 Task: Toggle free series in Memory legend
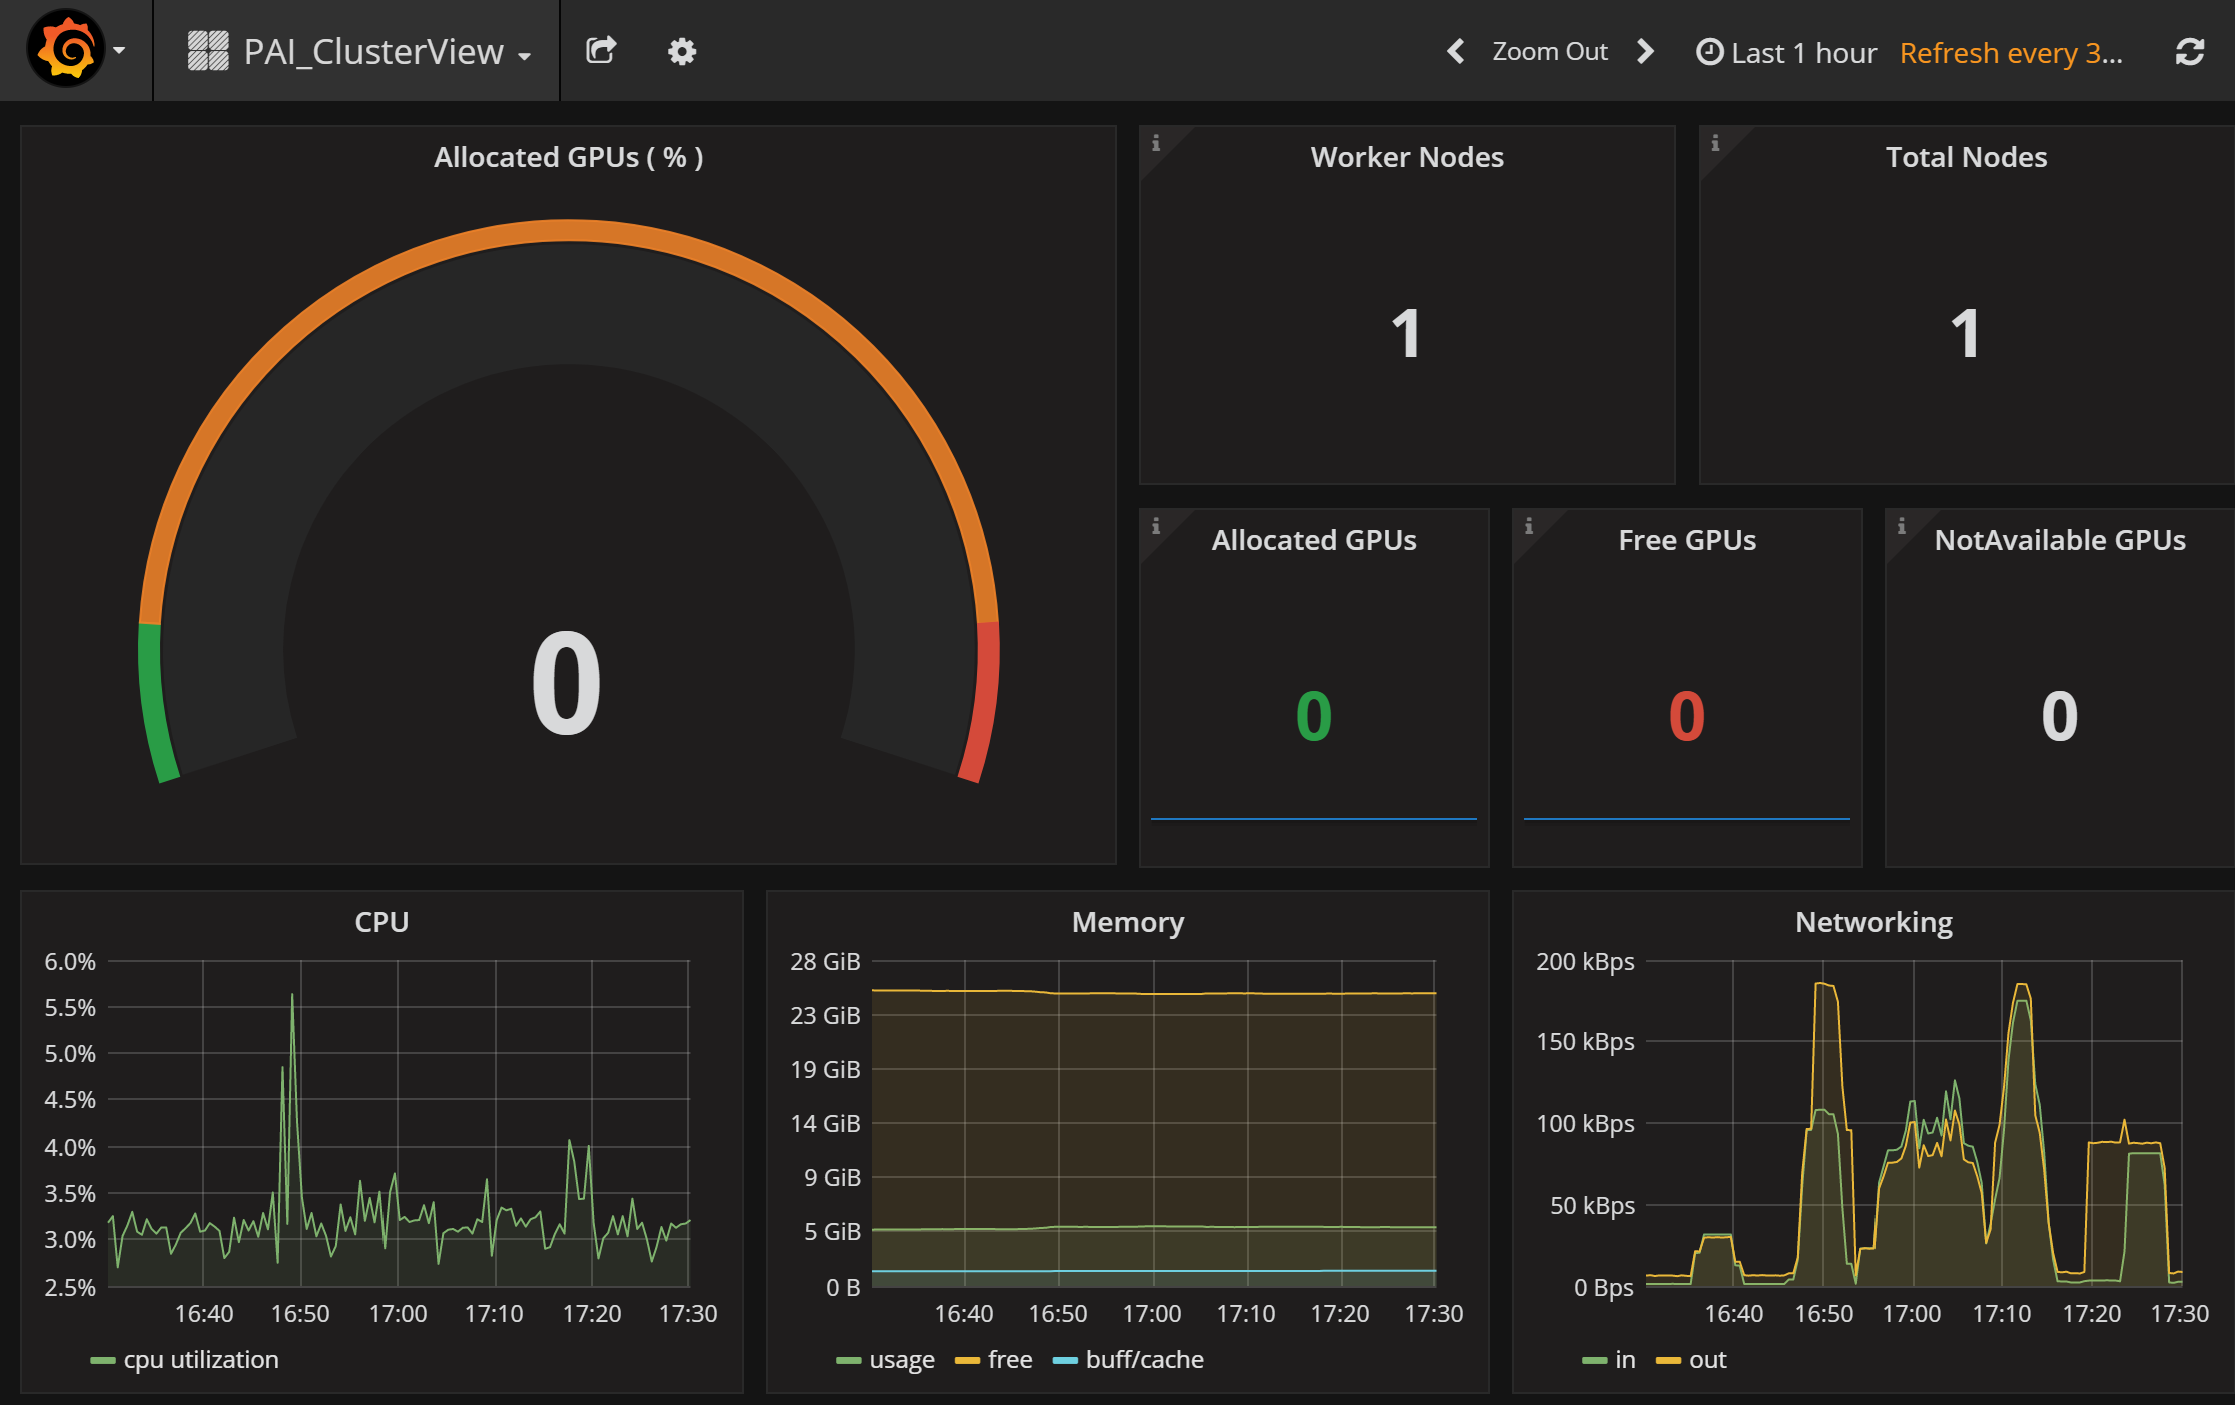point(1010,1360)
